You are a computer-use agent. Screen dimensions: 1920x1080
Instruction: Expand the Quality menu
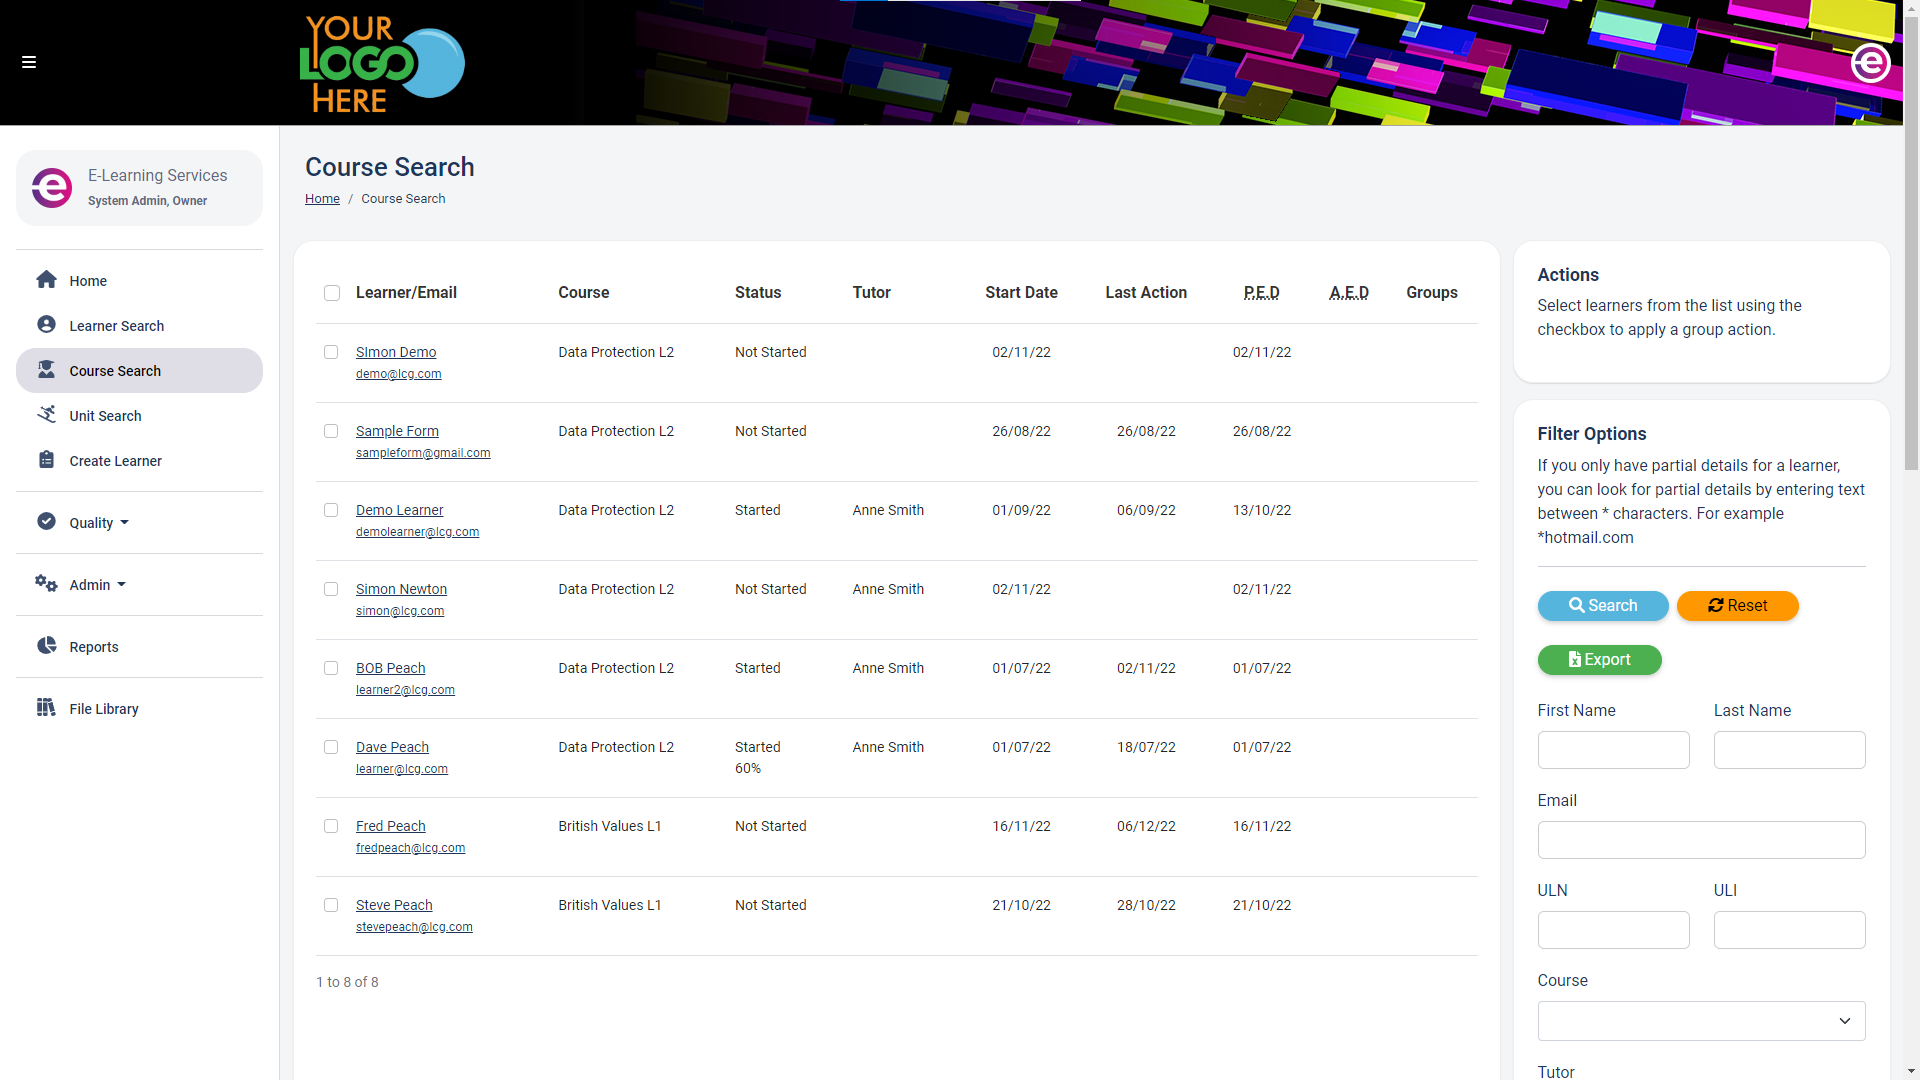tap(139, 522)
